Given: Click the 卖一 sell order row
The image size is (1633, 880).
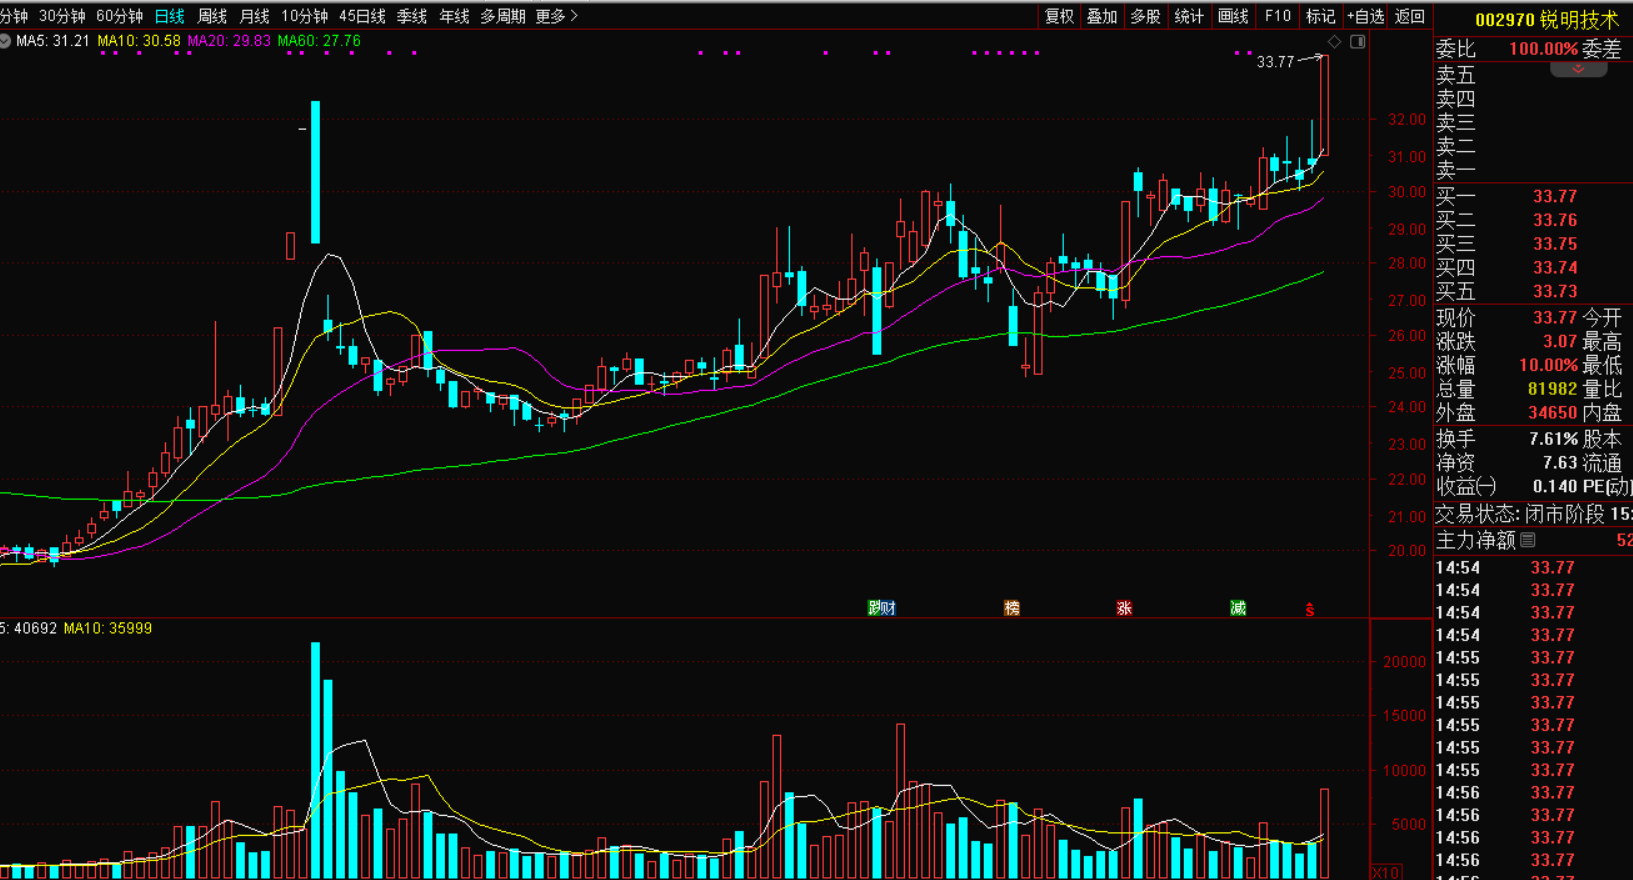Looking at the screenshot, I should [1534, 170].
